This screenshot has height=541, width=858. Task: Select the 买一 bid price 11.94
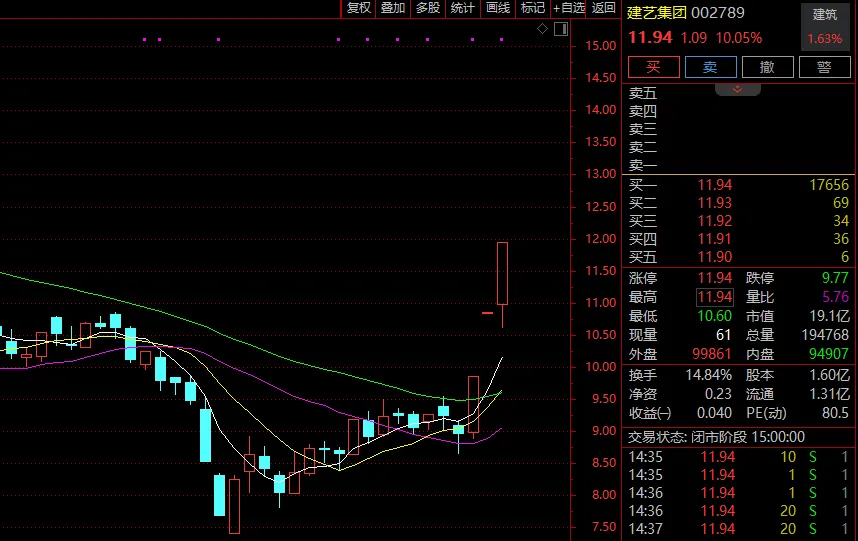715,185
